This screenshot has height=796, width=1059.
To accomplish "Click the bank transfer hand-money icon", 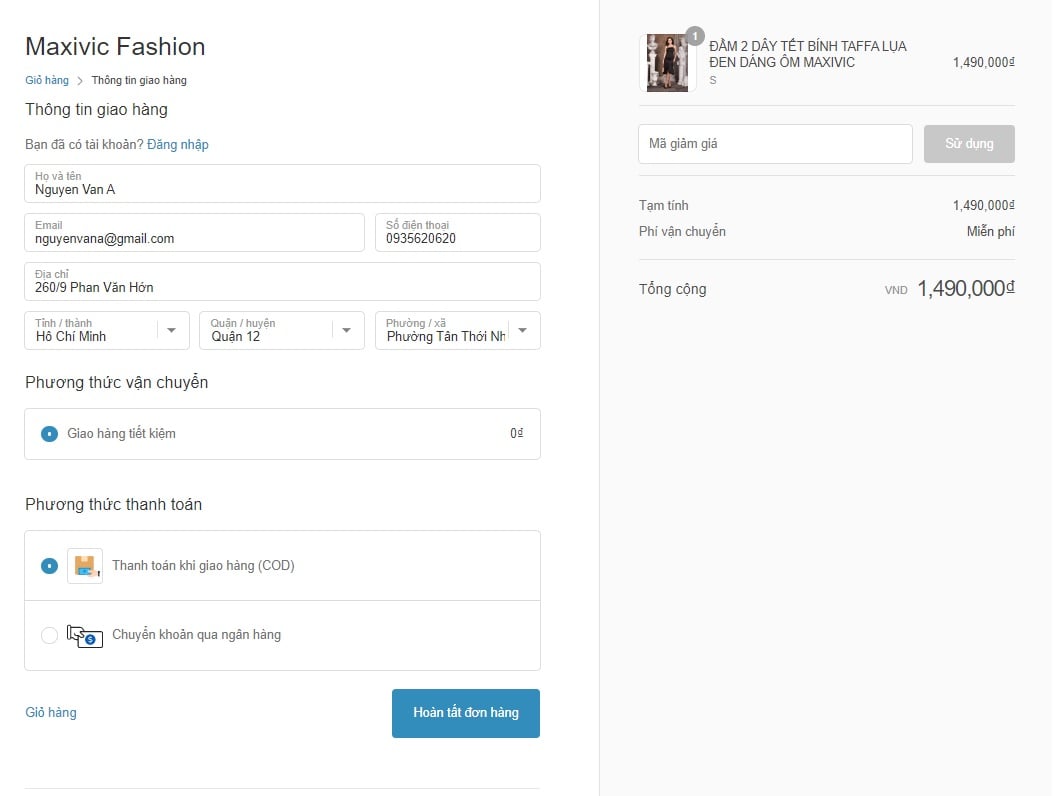I will tap(85, 635).
